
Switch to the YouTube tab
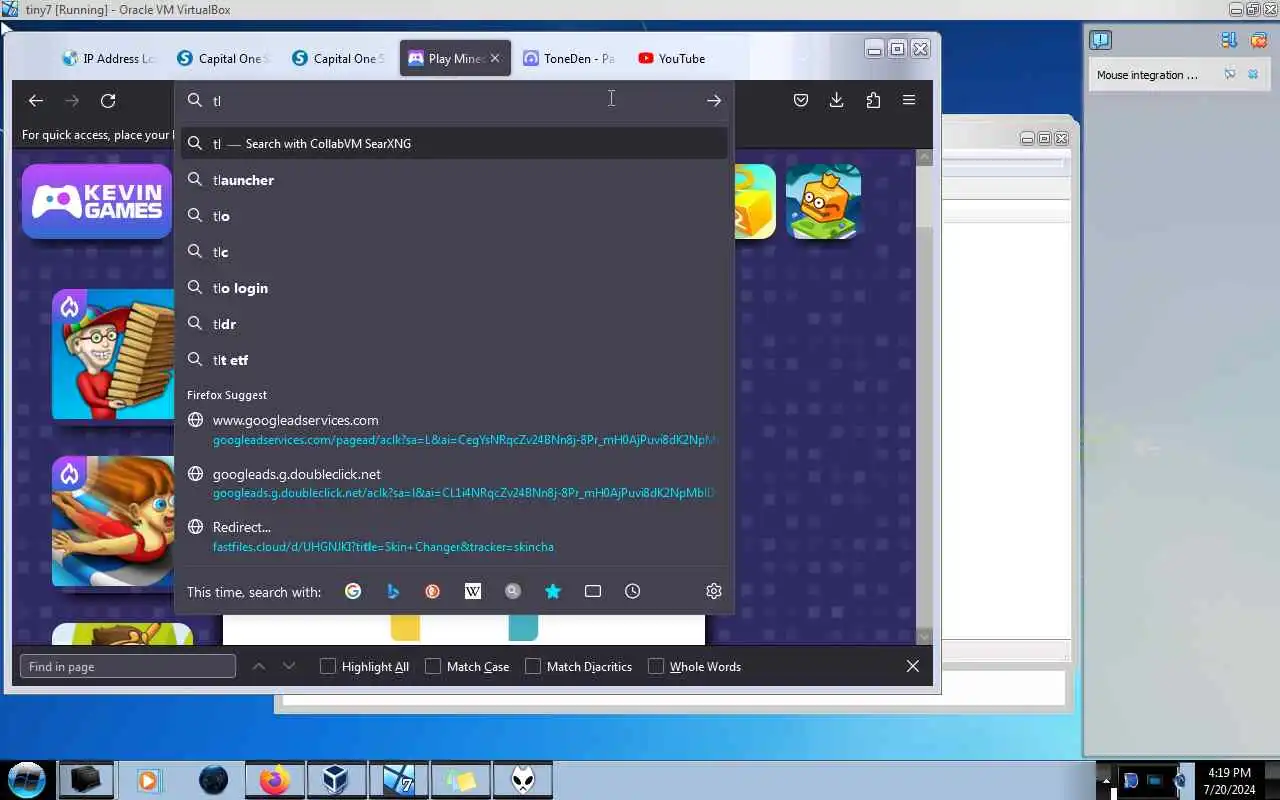coord(685,58)
